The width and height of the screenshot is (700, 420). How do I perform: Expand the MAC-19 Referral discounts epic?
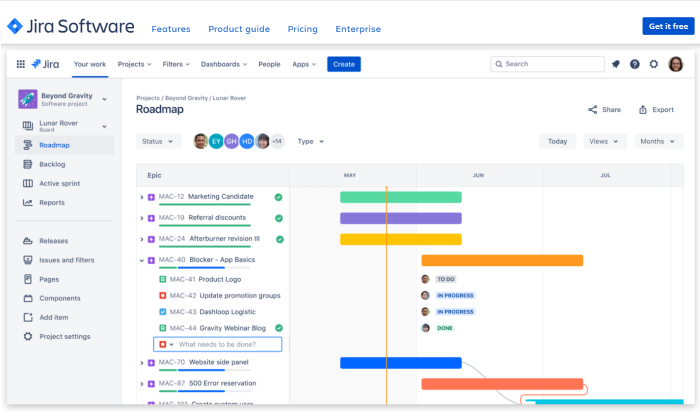pyautogui.click(x=142, y=218)
